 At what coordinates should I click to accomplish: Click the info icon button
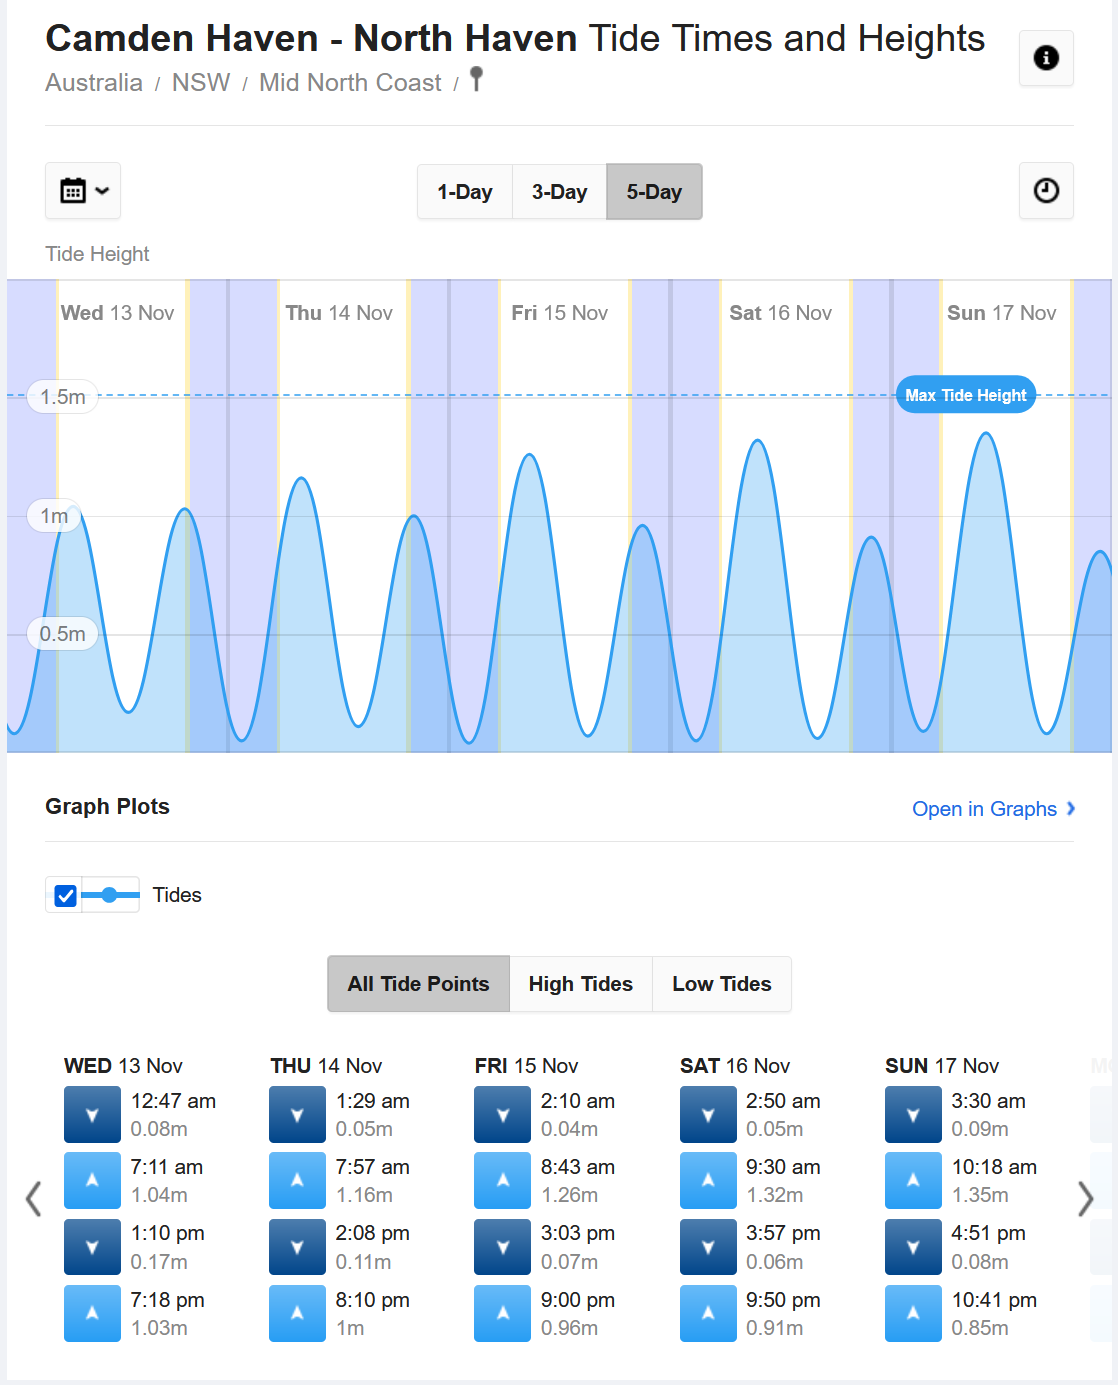click(x=1046, y=58)
